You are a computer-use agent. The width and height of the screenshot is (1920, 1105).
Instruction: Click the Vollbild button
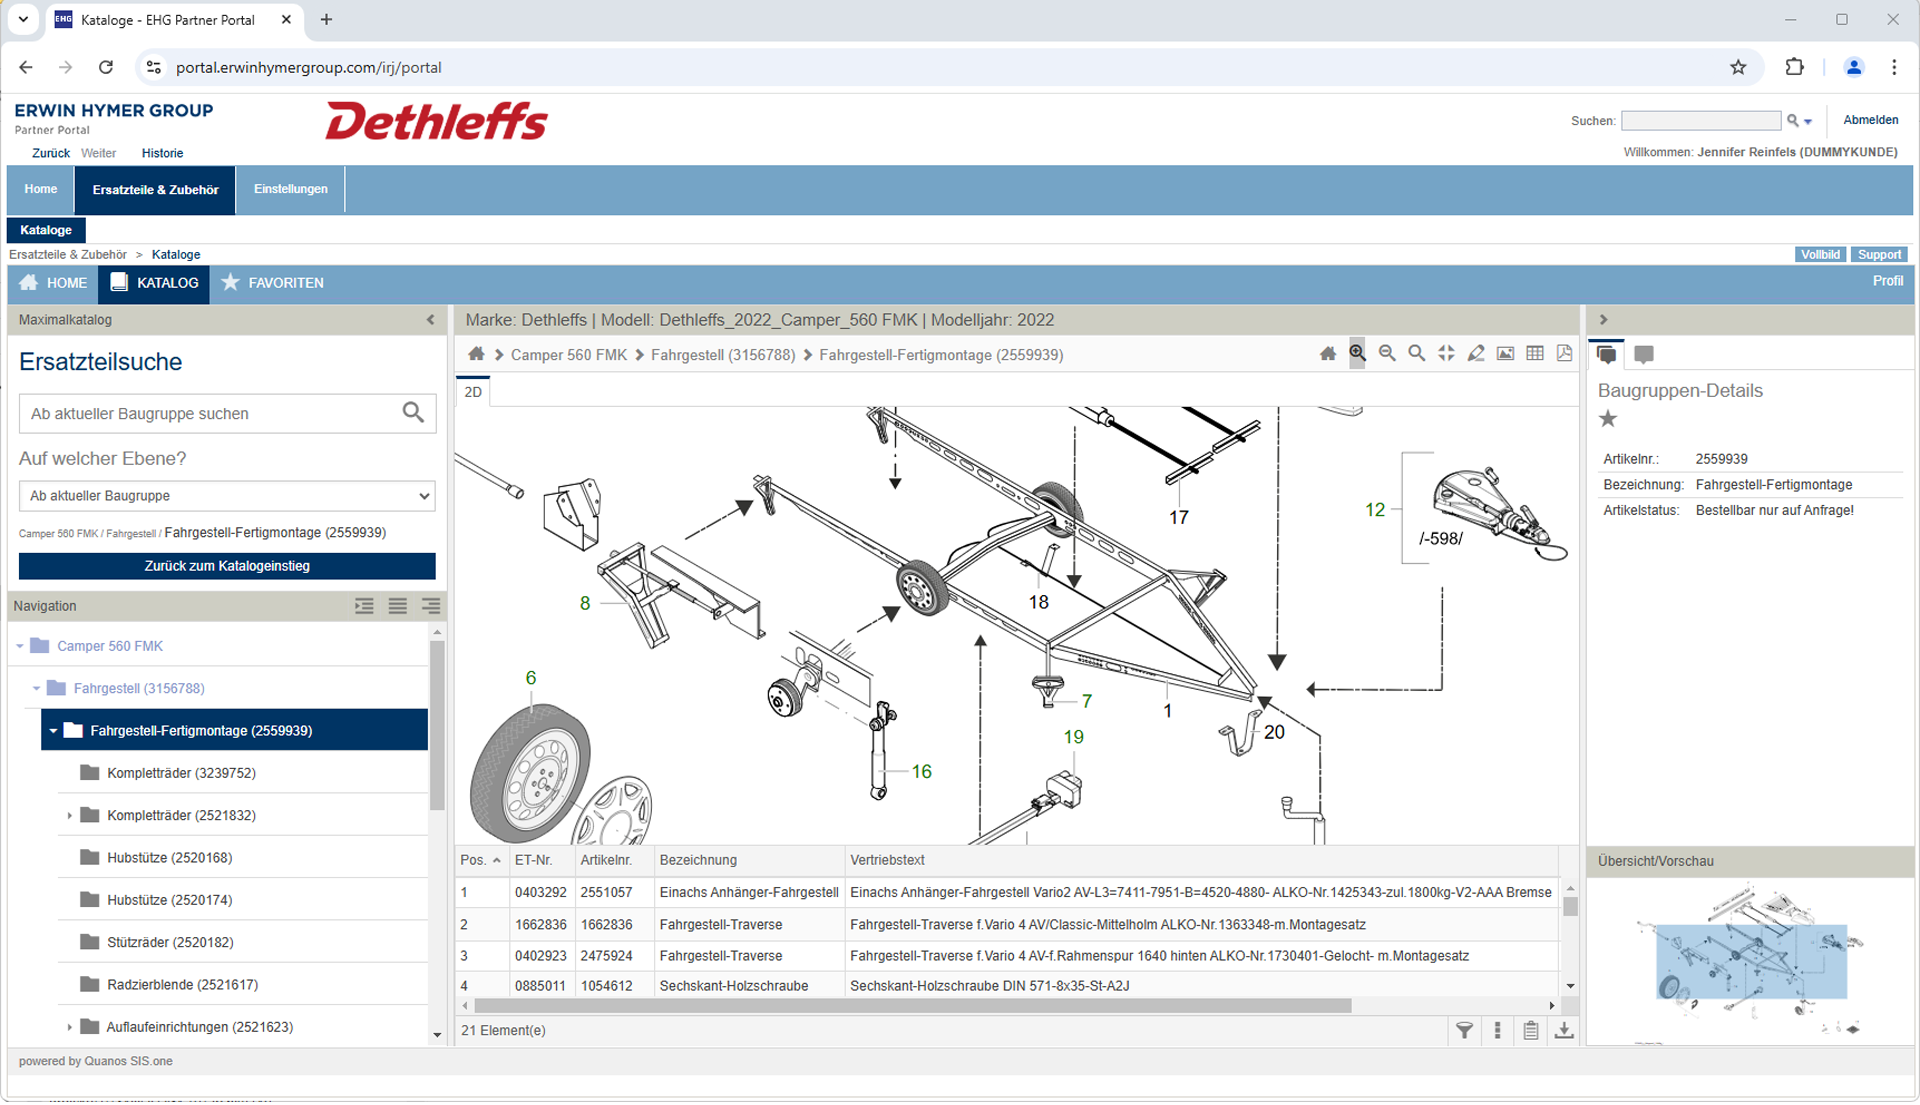click(1820, 255)
